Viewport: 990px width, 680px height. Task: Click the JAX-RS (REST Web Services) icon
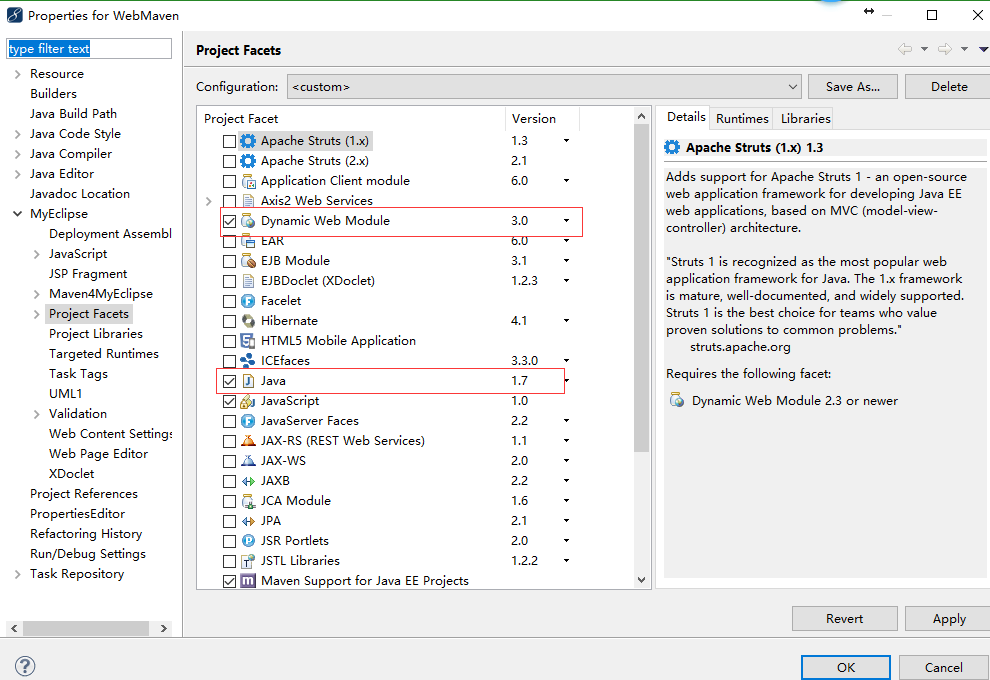248,441
